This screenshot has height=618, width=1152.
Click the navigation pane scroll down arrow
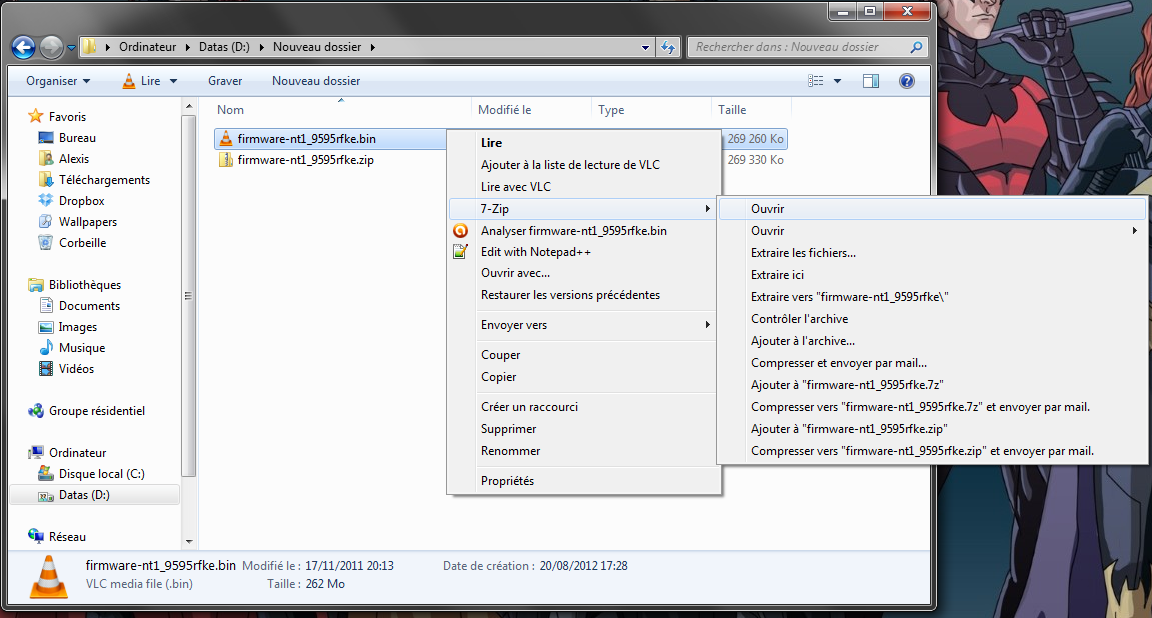click(189, 542)
